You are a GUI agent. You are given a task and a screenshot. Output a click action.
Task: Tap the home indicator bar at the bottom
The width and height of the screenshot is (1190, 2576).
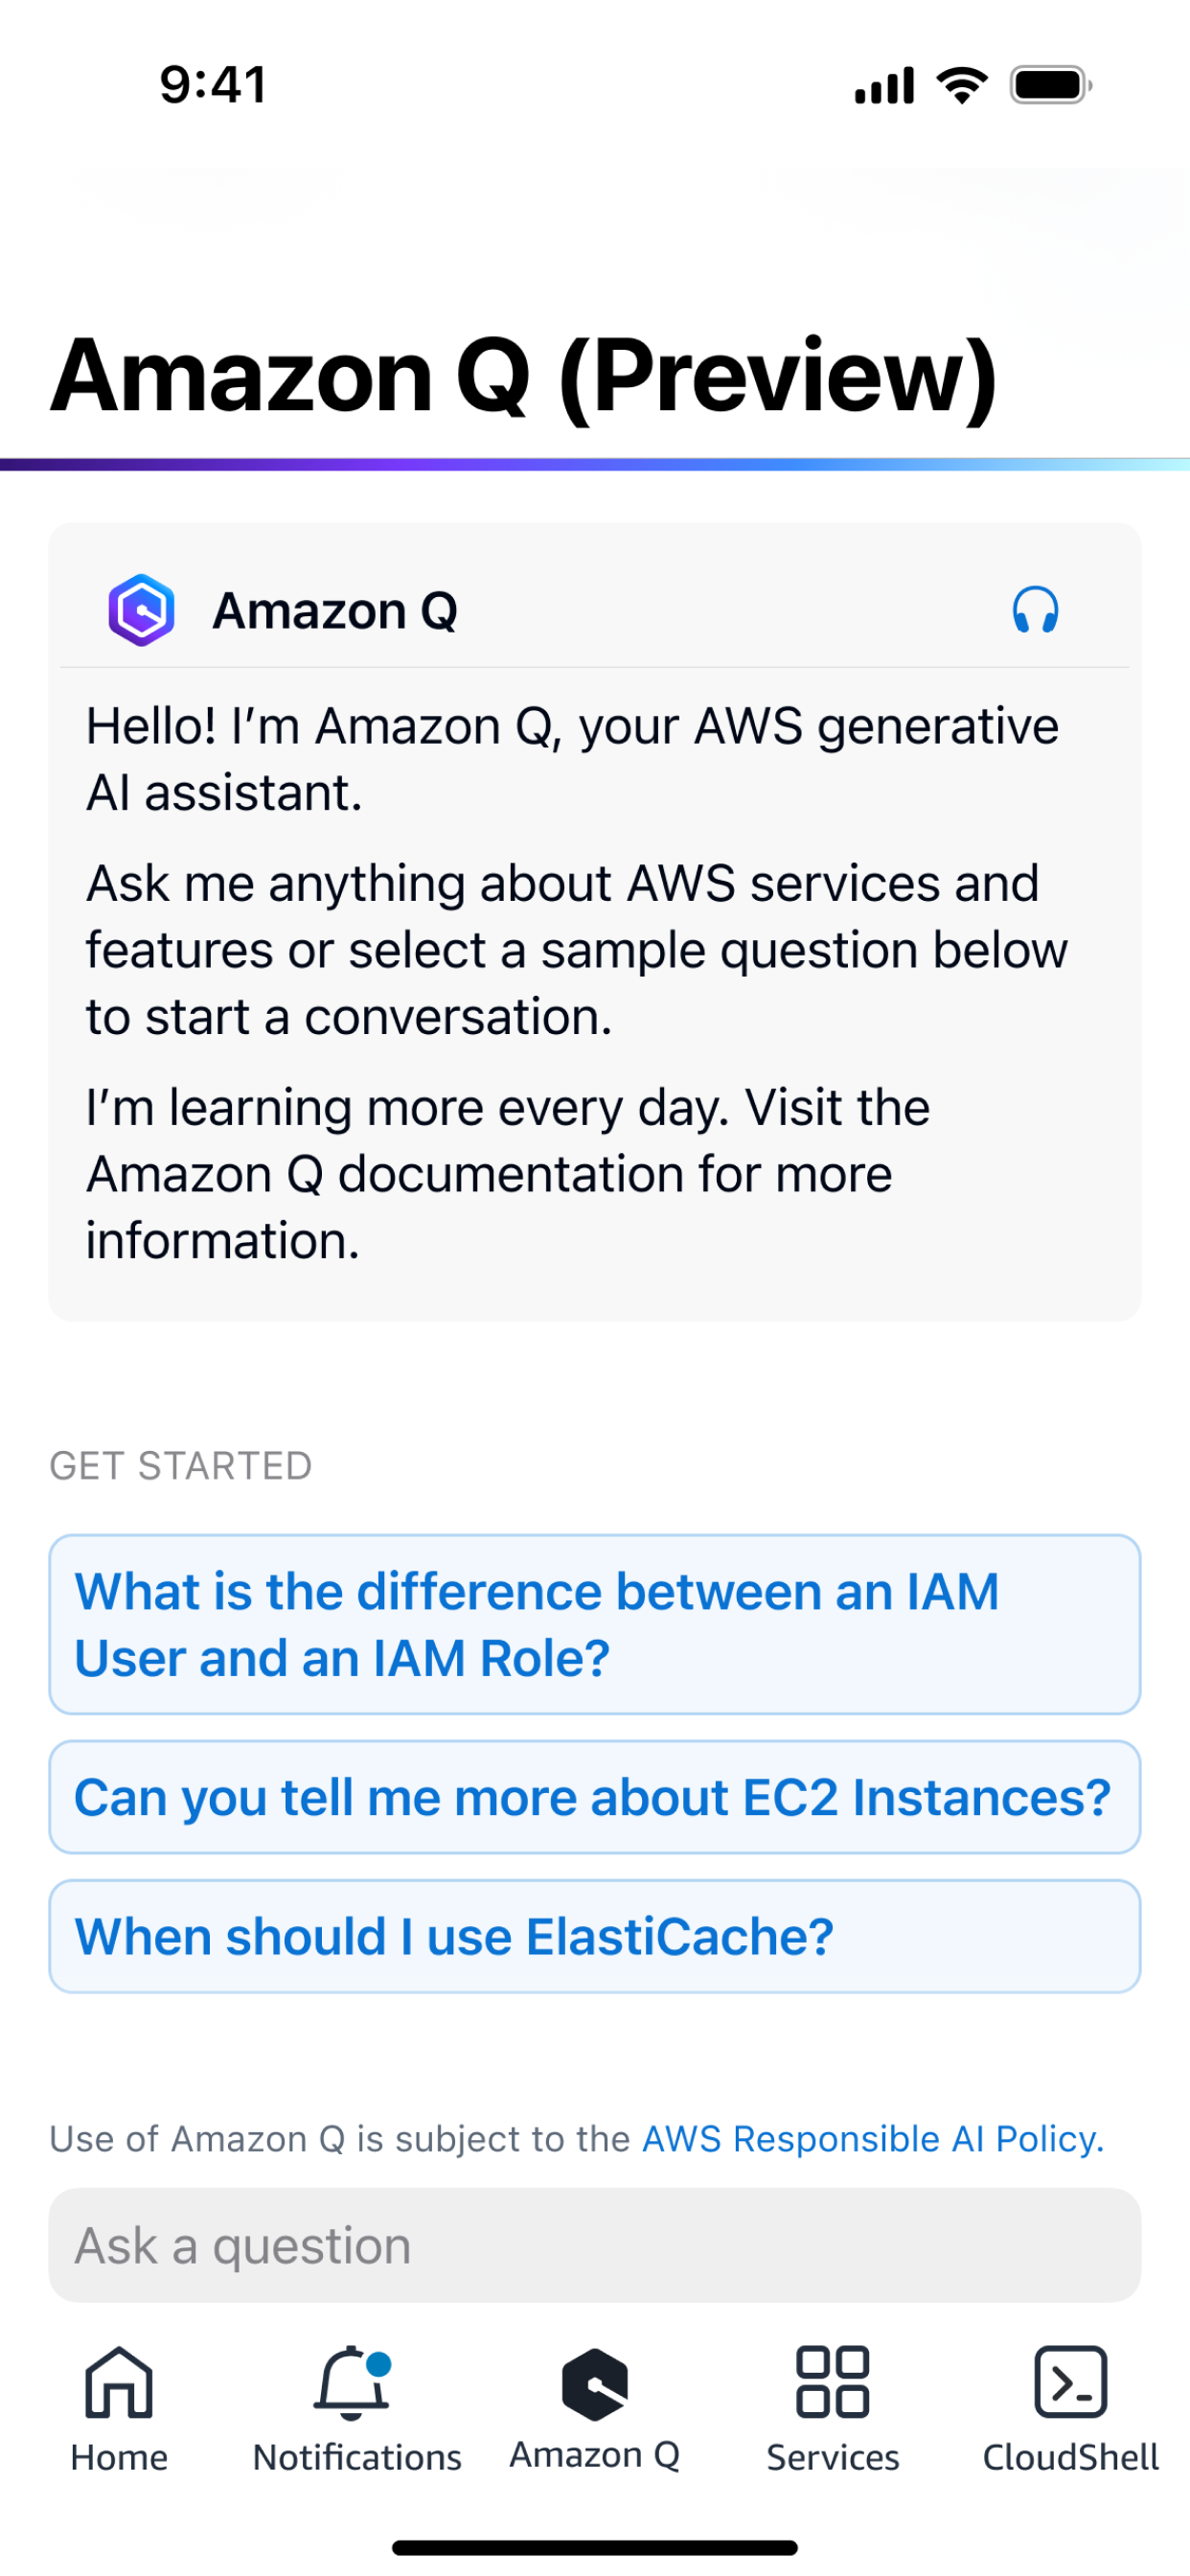(595, 2548)
